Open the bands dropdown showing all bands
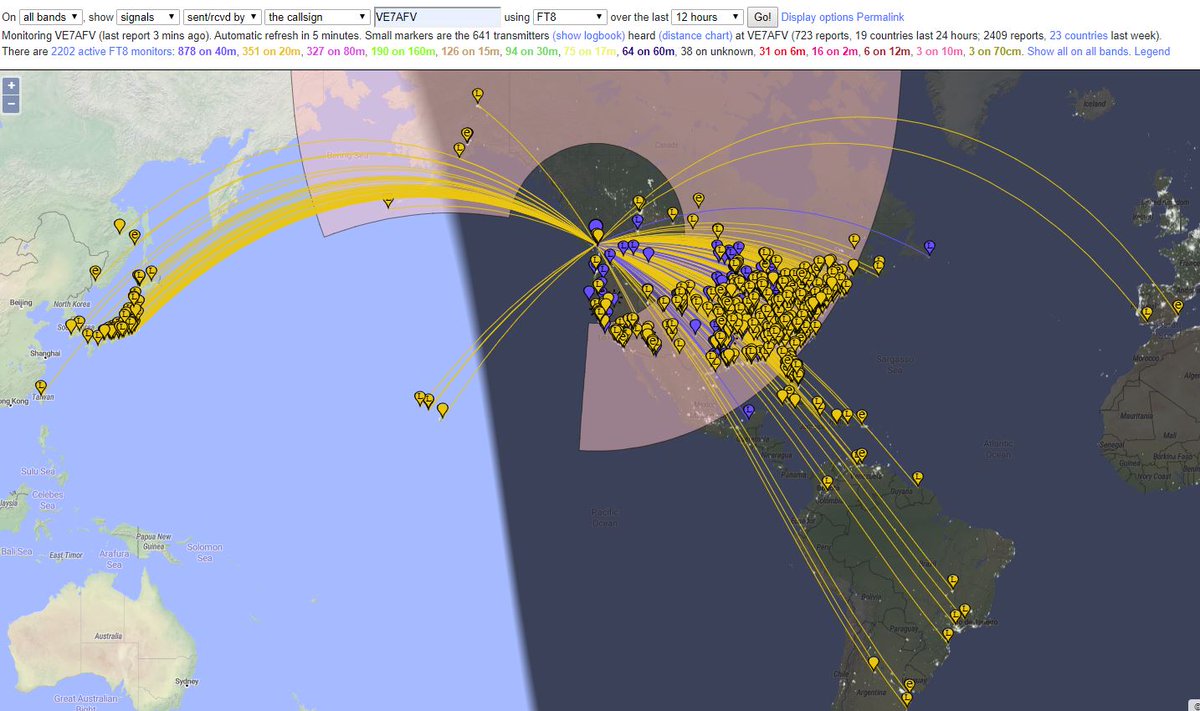1200x711 pixels. pyautogui.click(x=50, y=18)
